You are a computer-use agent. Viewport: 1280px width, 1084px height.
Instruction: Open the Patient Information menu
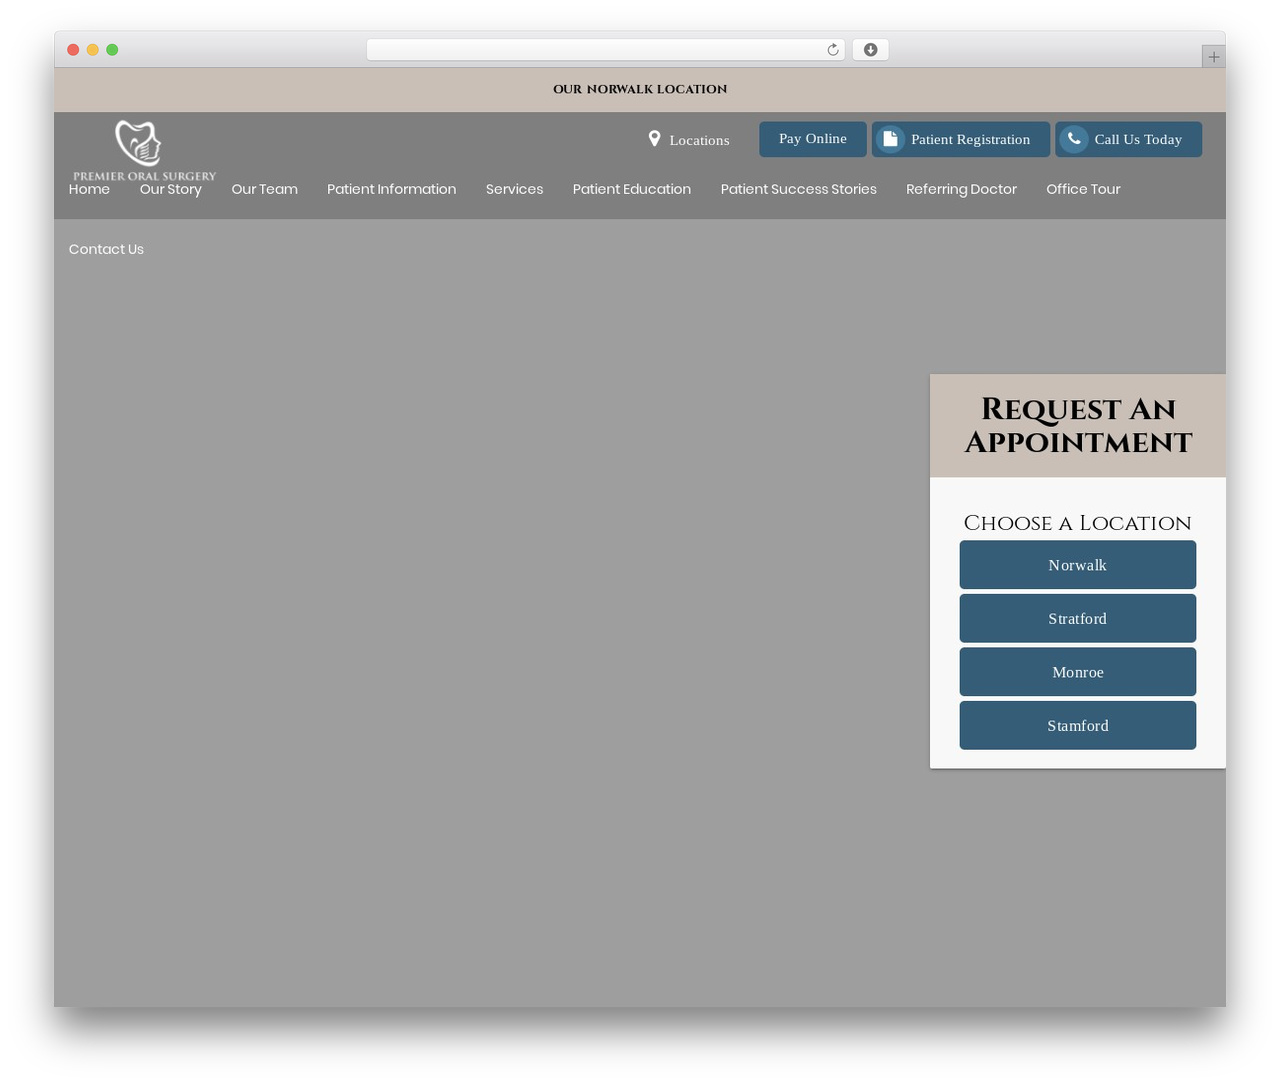click(x=391, y=189)
